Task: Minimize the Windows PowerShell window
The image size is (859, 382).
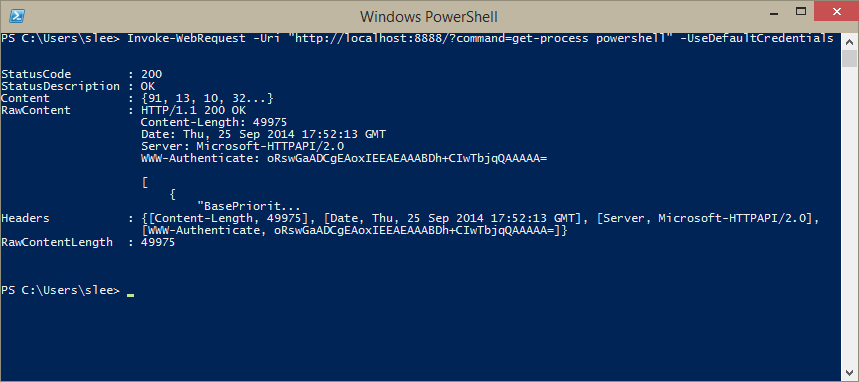Action: (770, 12)
